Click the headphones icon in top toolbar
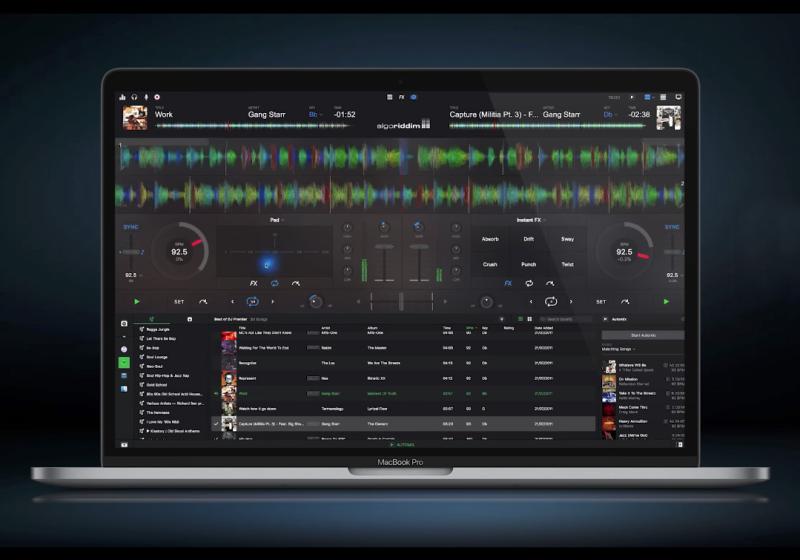This screenshot has width=800, height=560. 132,97
